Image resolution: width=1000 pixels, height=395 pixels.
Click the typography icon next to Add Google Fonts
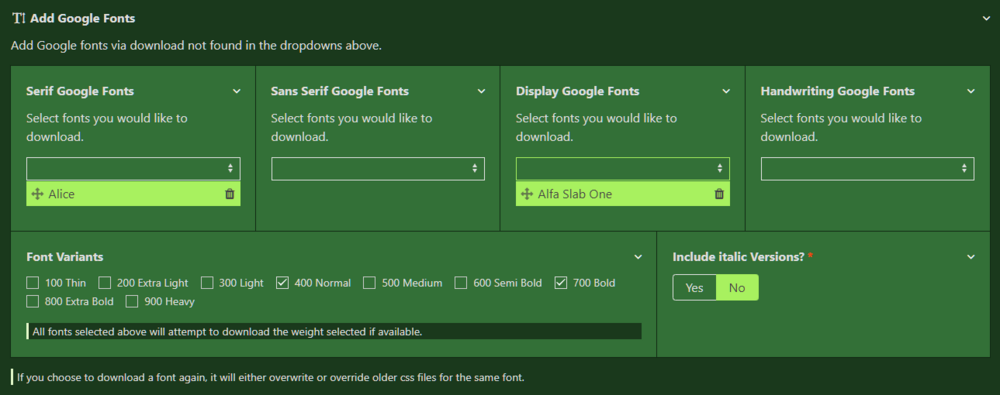tap(18, 19)
